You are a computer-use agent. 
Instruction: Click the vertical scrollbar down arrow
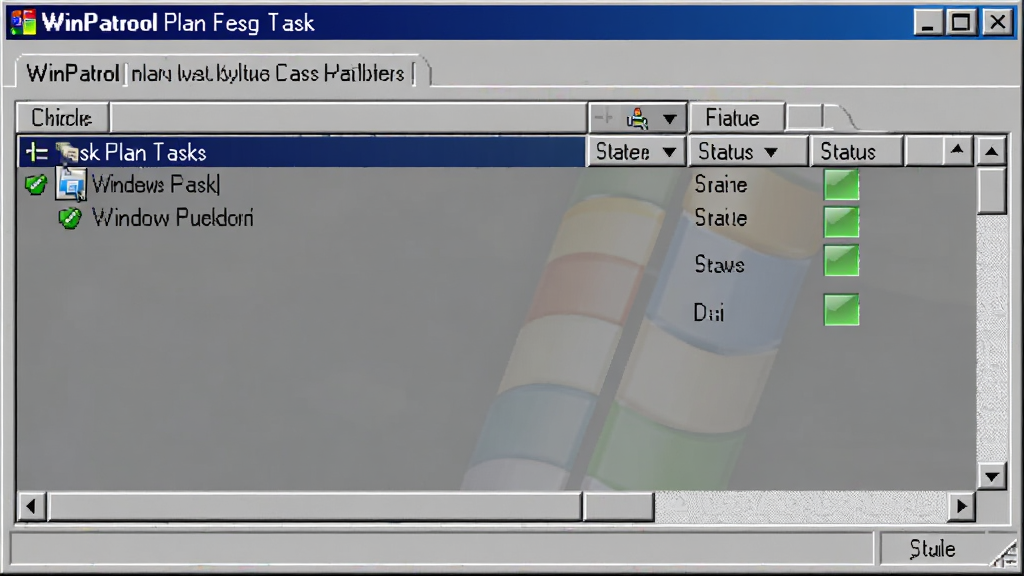991,476
